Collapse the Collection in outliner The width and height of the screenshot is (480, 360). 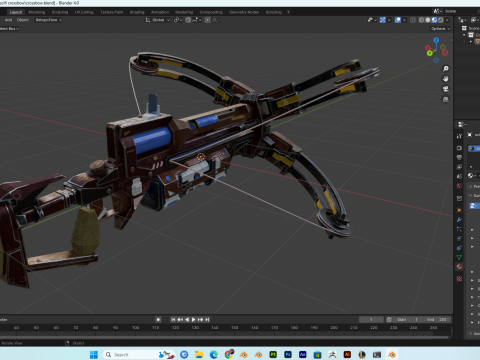tap(464, 35)
